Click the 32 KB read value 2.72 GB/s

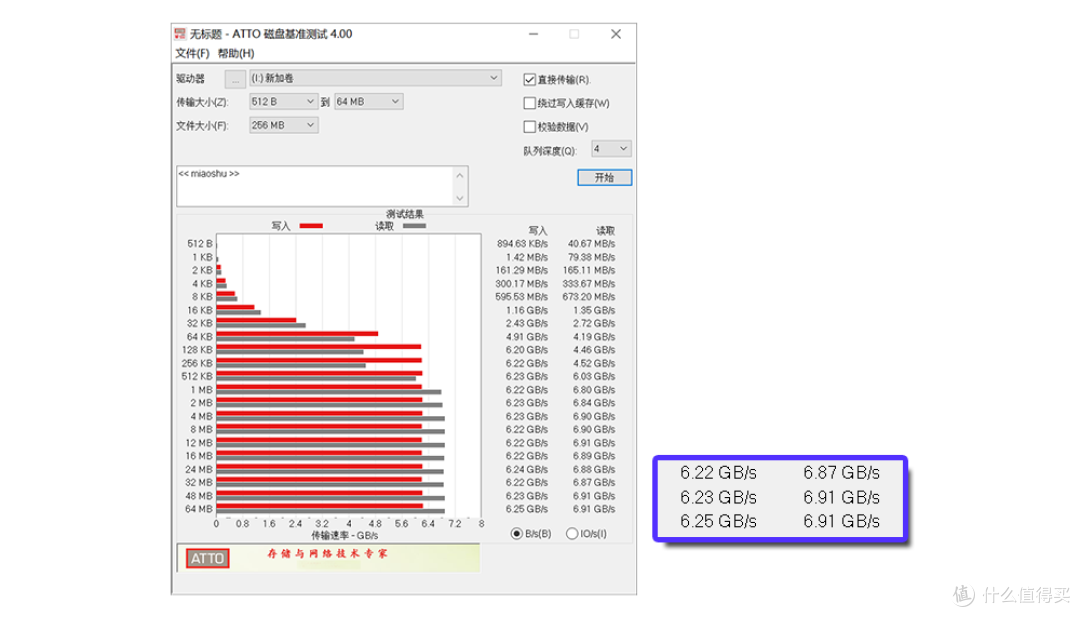pyautogui.click(x=594, y=324)
